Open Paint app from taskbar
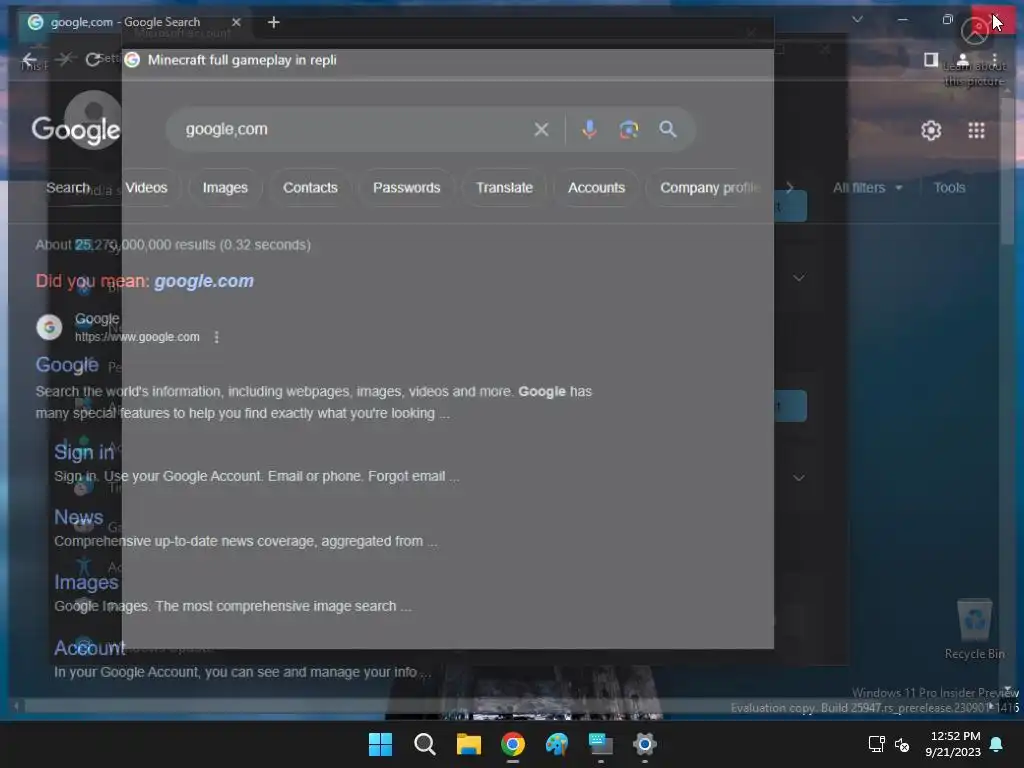 pyautogui.click(x=556, y=744)
